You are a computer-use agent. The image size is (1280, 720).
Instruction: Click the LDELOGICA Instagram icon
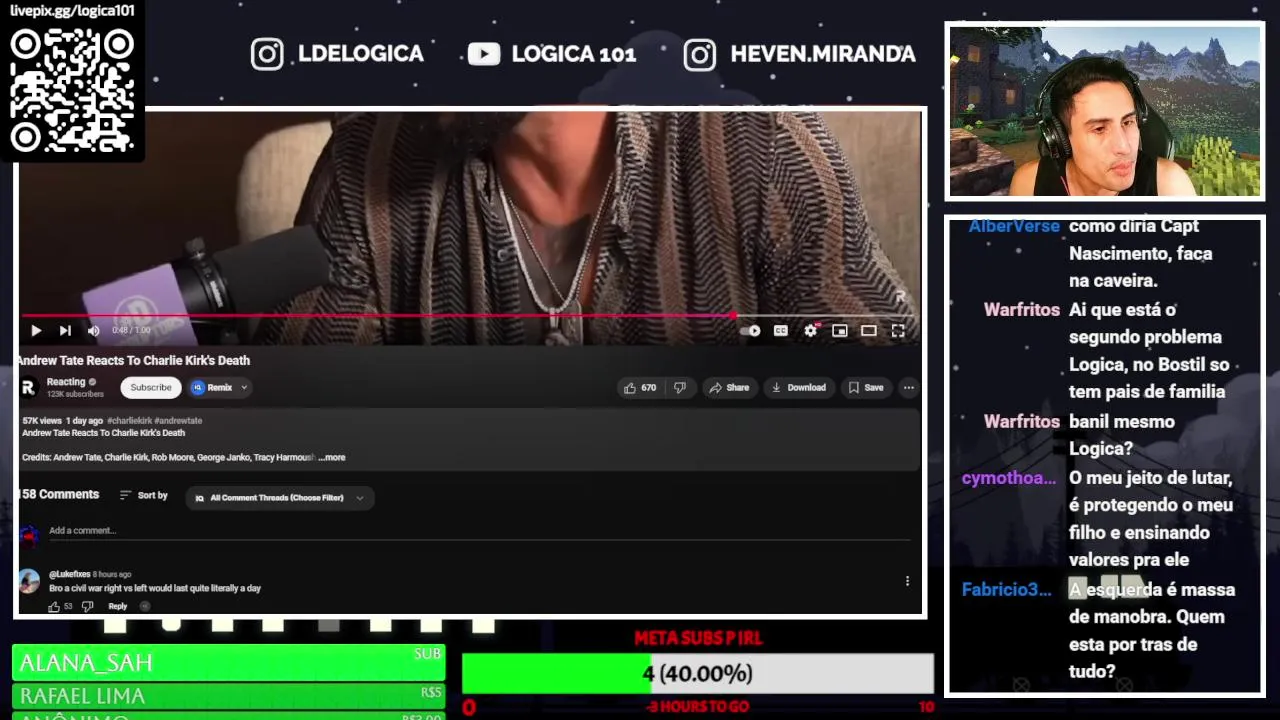pyautogui.click(x=267, y=54)
